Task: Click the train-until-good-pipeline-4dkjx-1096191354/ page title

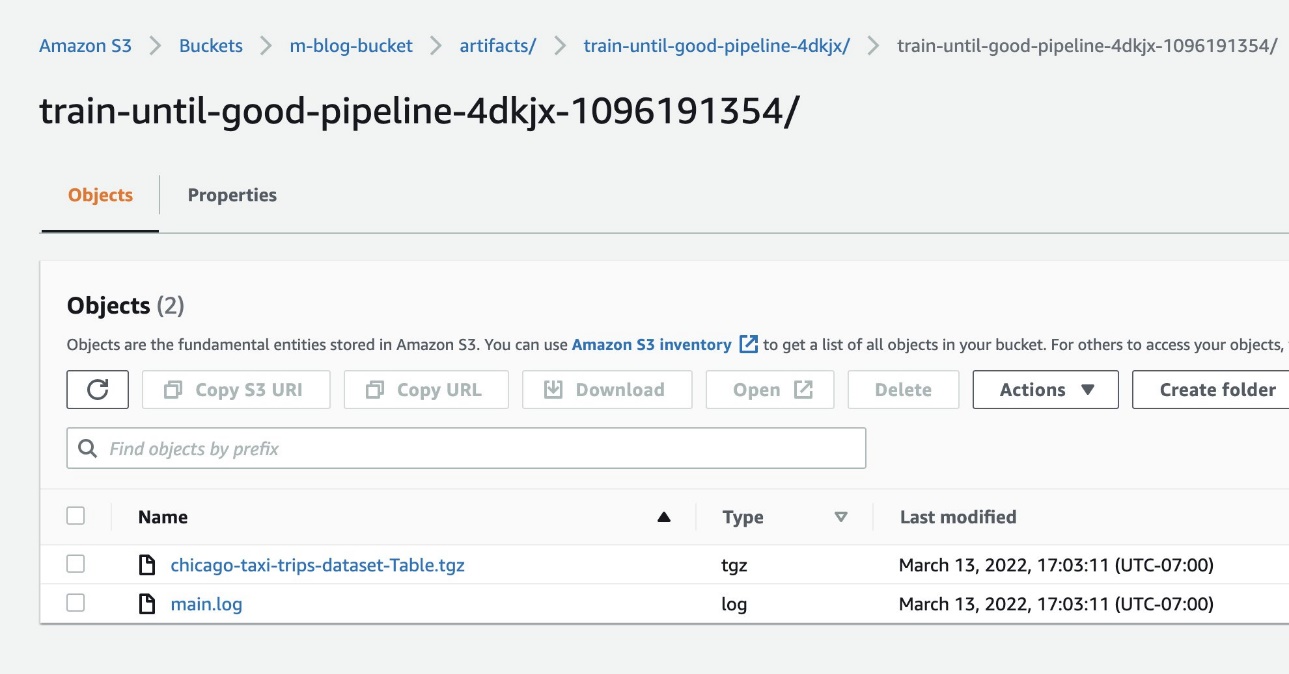Action: click(x=419, y=112)
